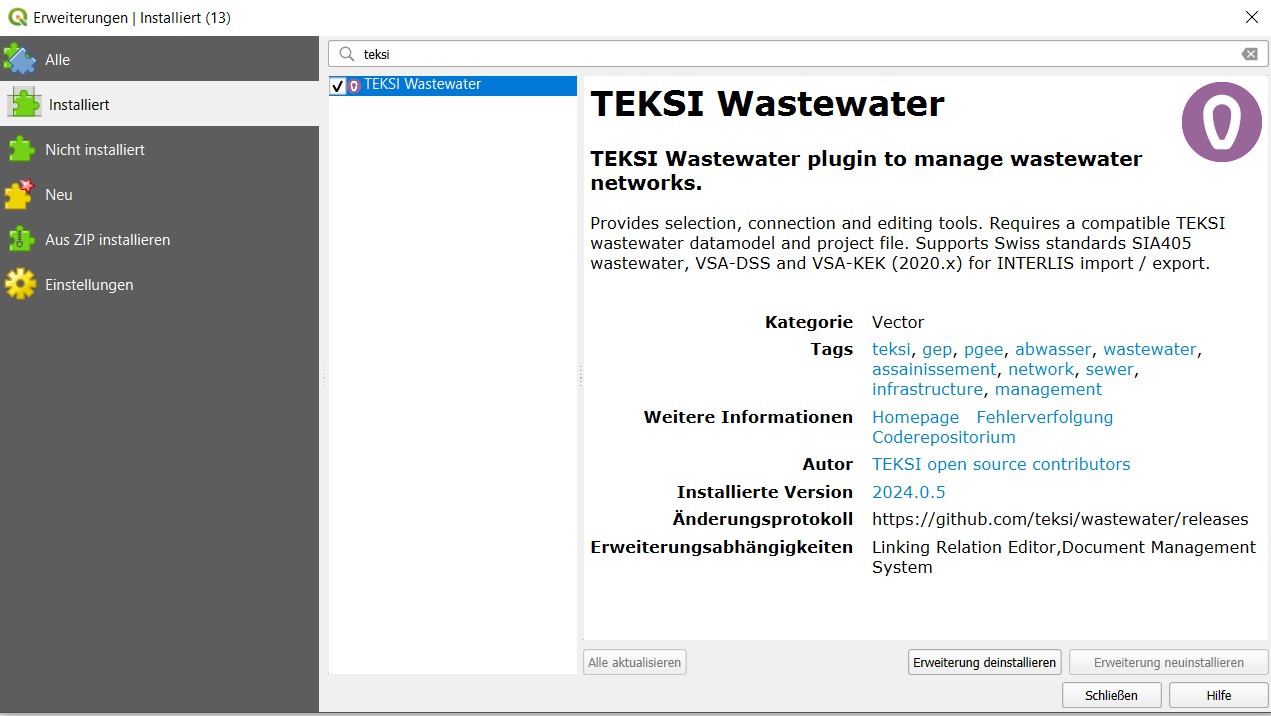The width and height of the screenshot is (1271, 716).
Task: Click the assainissement tag link
Action: (934, 369)
